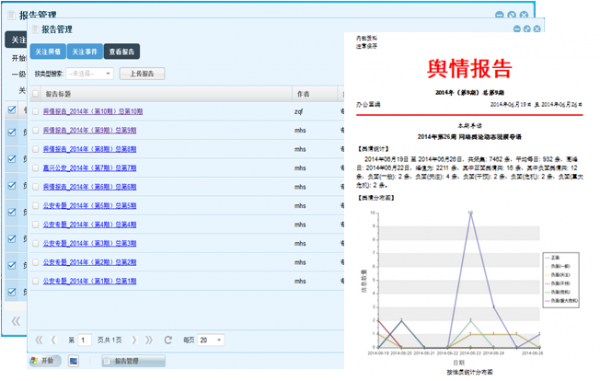
Task: Collapse panel with double-arrow in back window
Action: pos(16,321)
